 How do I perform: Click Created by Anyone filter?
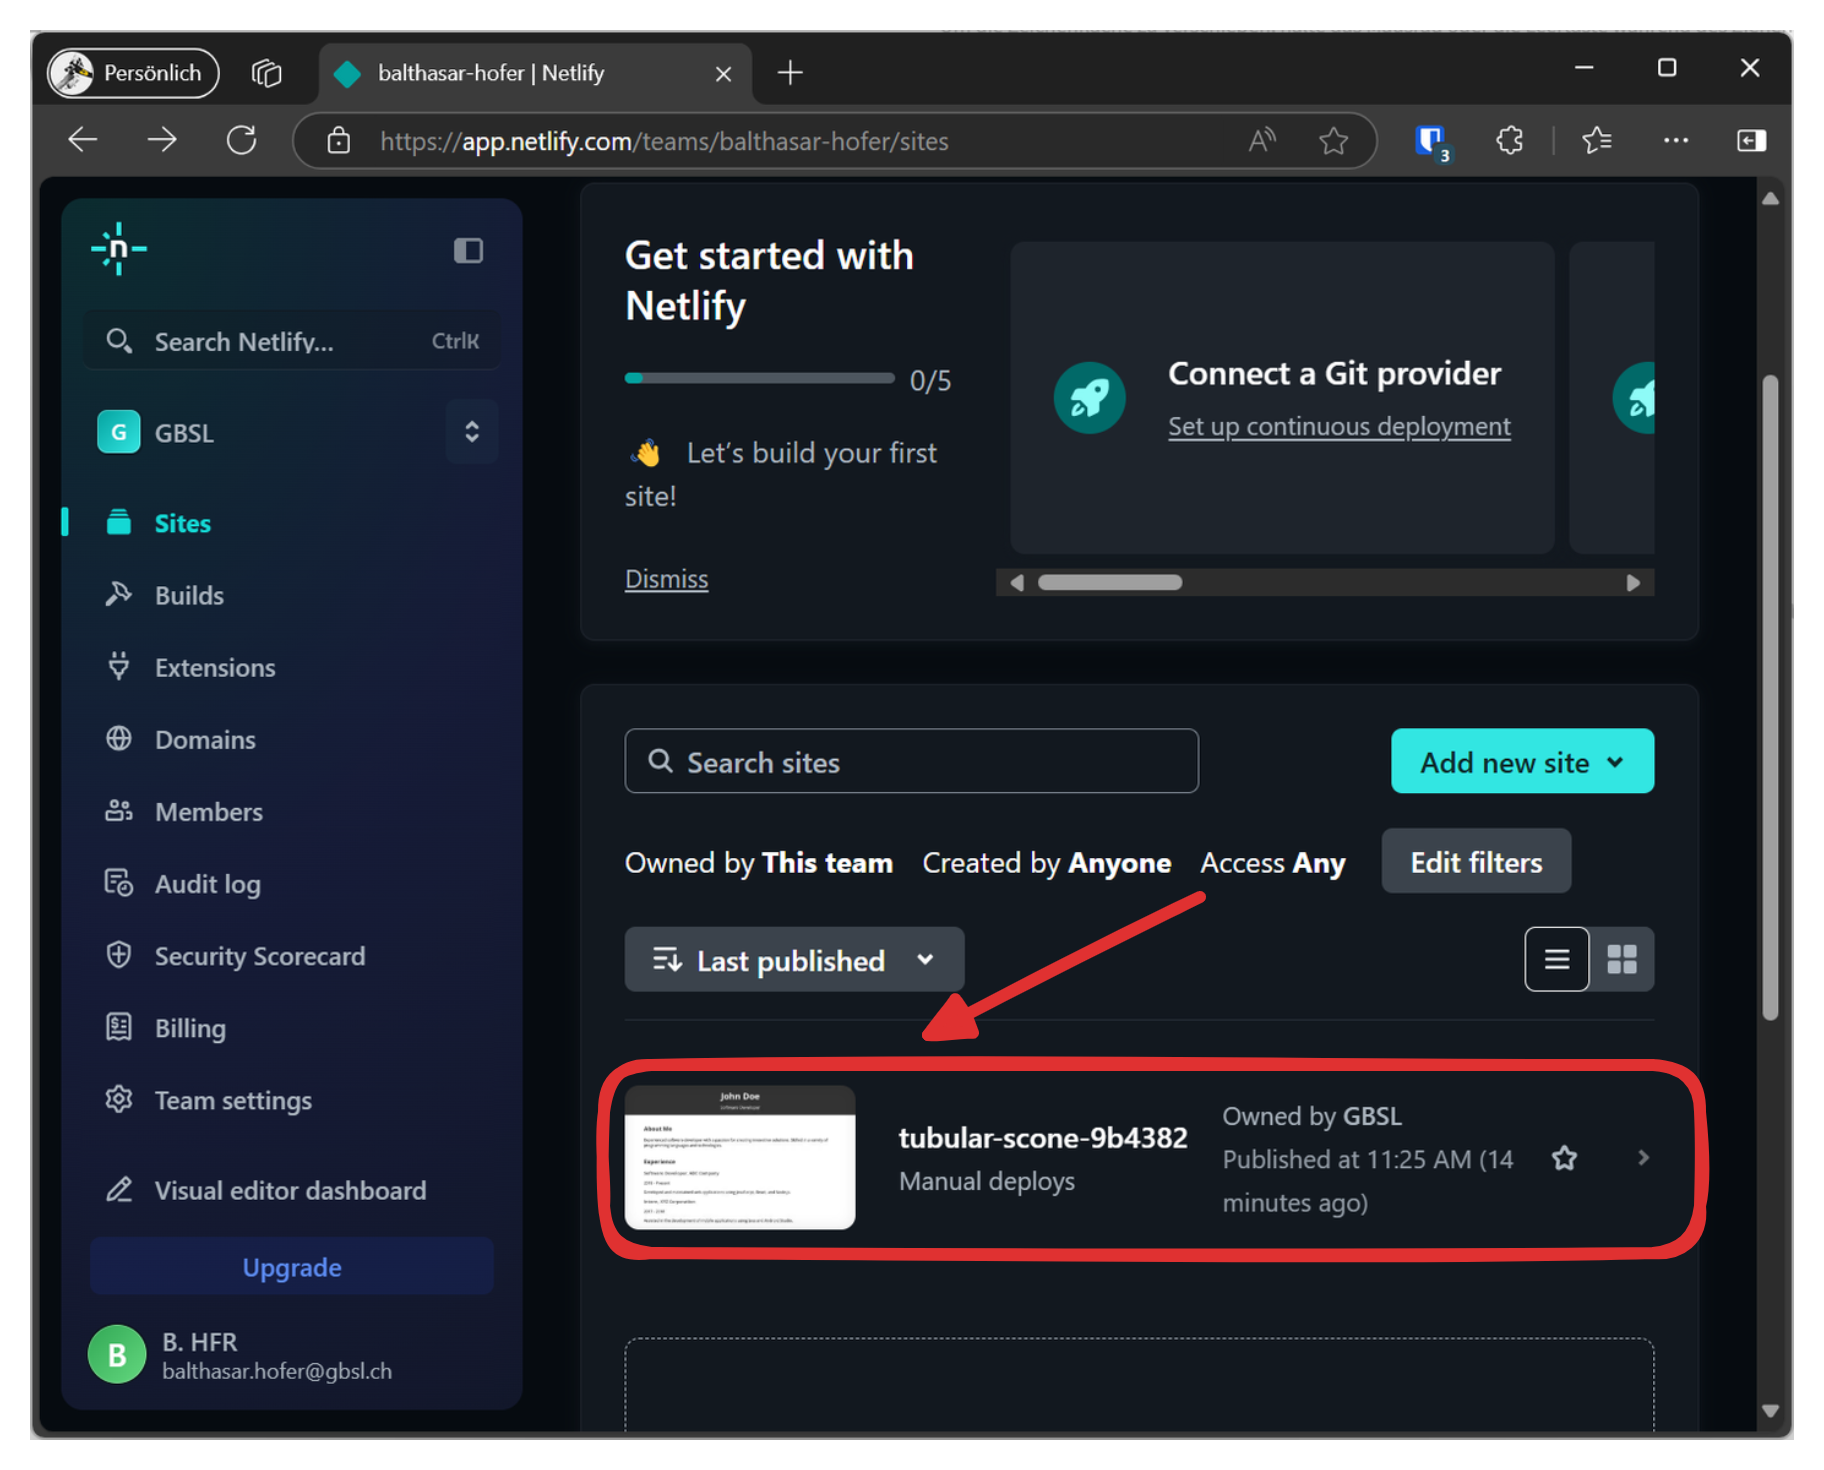pyautogui.click(x=1046, y=862)
